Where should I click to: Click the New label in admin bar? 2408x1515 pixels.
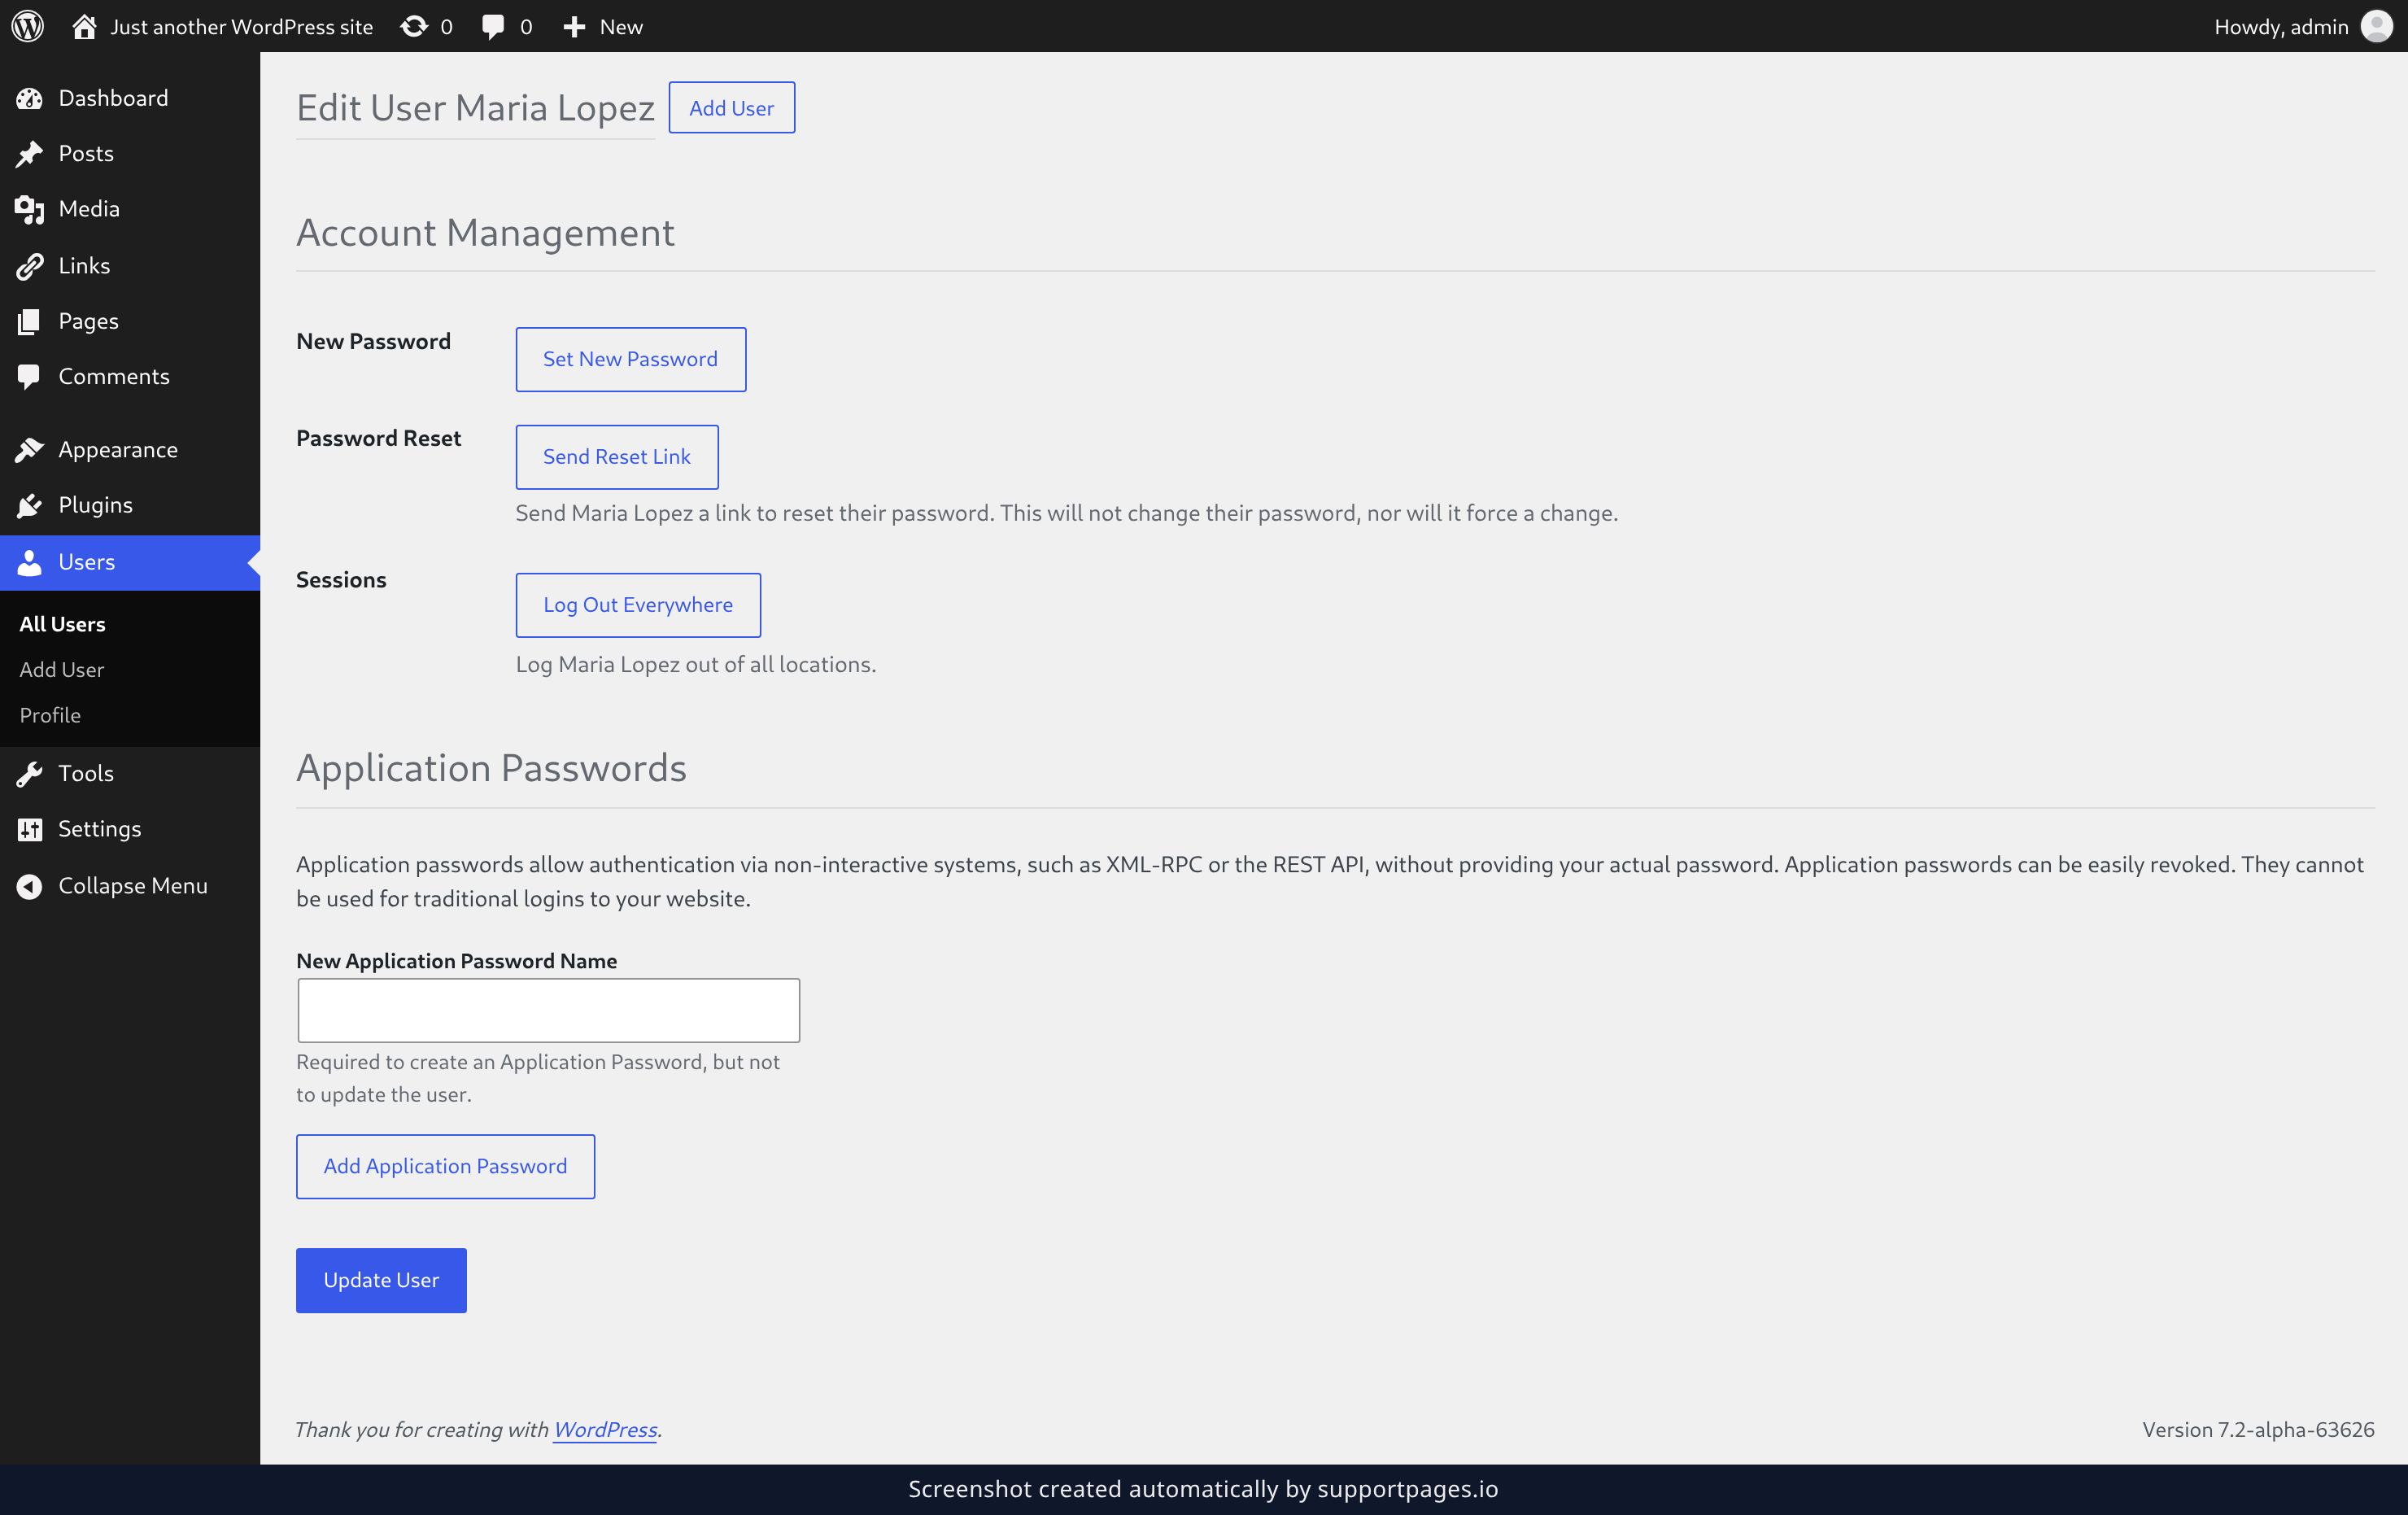[621, 27]
